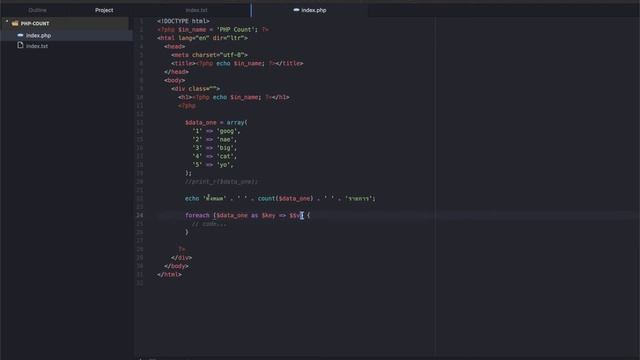Screen dimensions: 640x360
Task: Click the PHP icon on index.php tab
Action: [296, 10]
